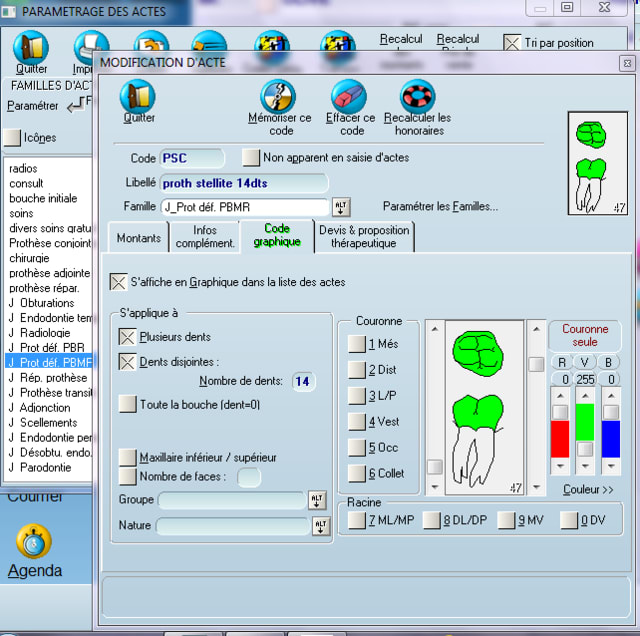This screenshot has height=636, width=640.
Task: Click Paramétrer les Familles link
Action: [440, 207]
